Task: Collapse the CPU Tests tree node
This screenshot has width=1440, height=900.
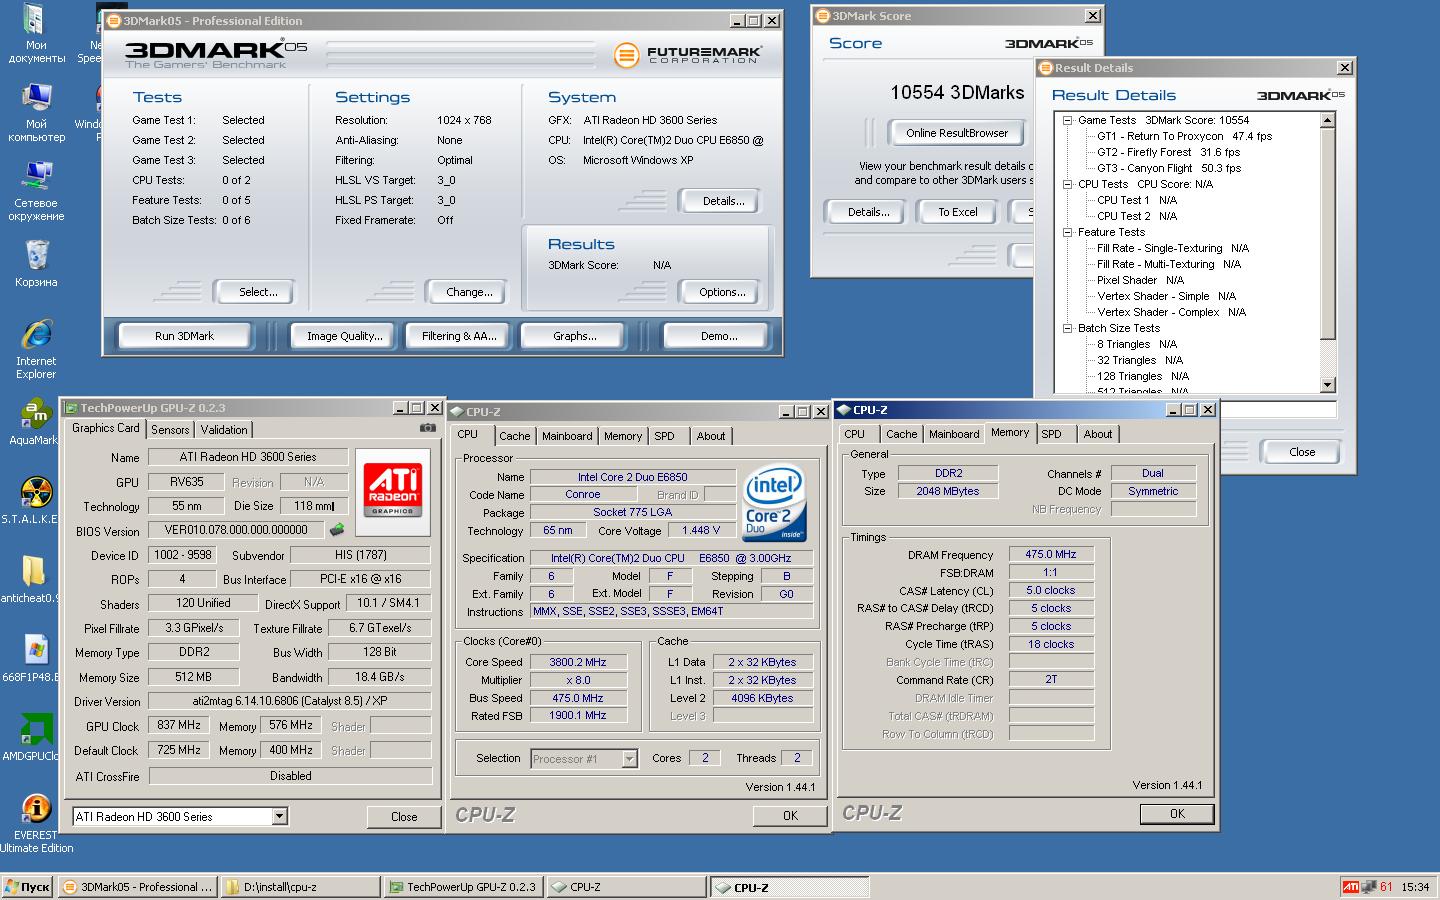Action: click(1067, 184)
